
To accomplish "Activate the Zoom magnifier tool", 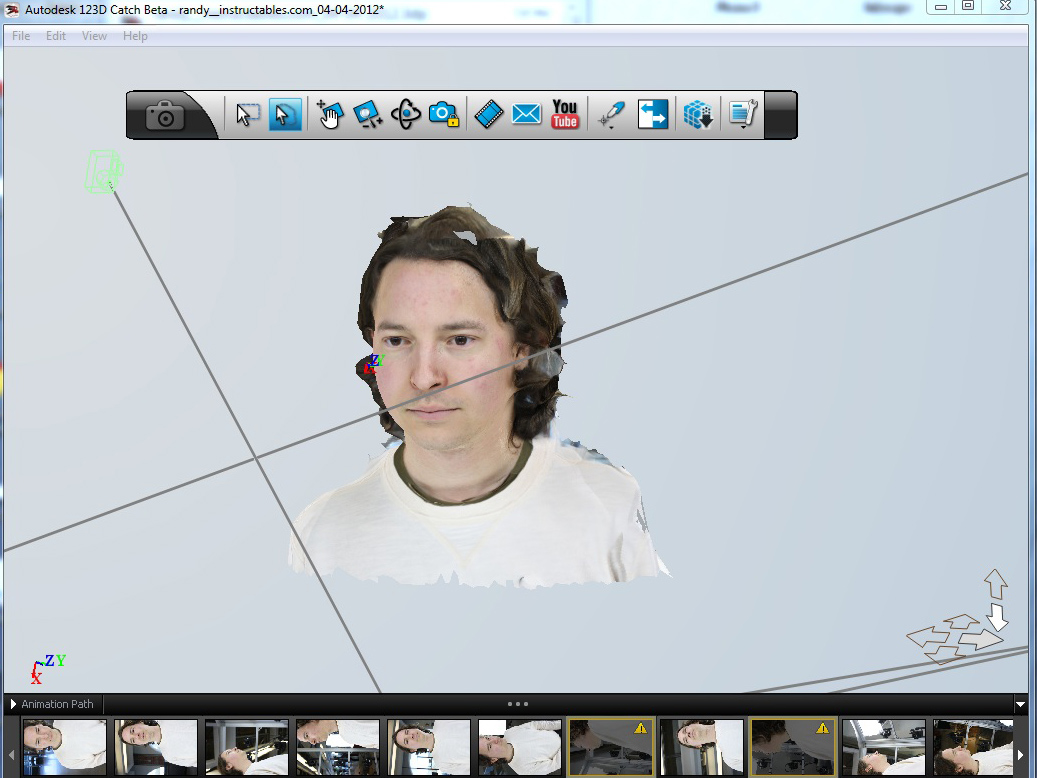I will click(x=367, y=114).
